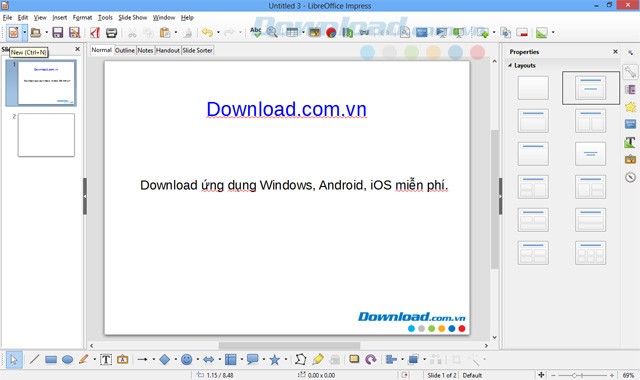Close the Properties sidebar panel
The width and height of the screenshot is (640, 380).
[616, 51]
